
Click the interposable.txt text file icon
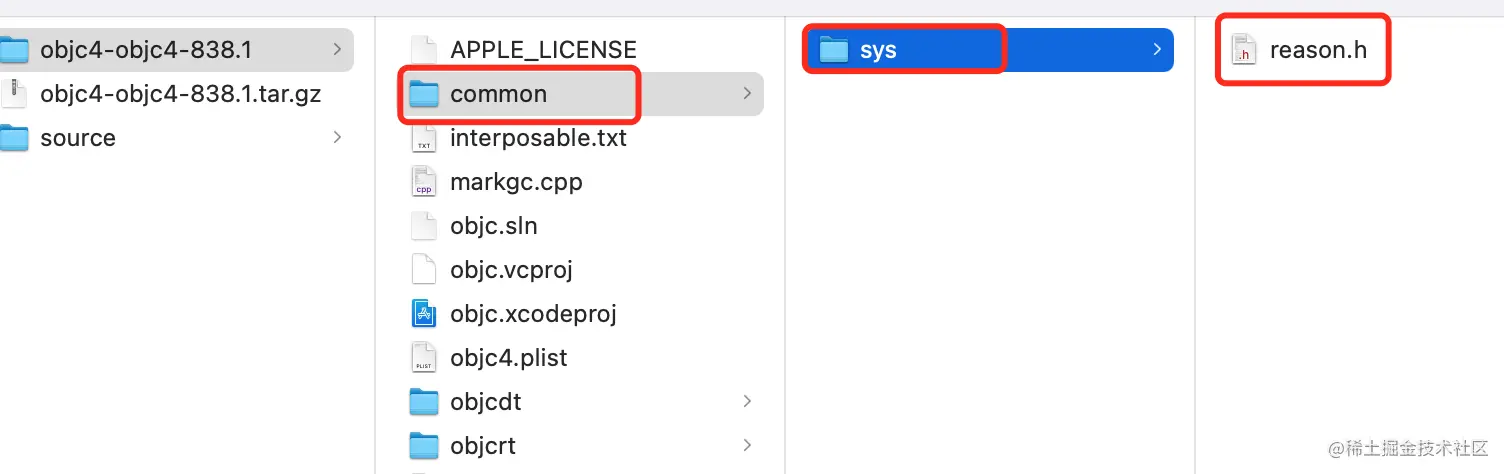[x=425, y=138]
